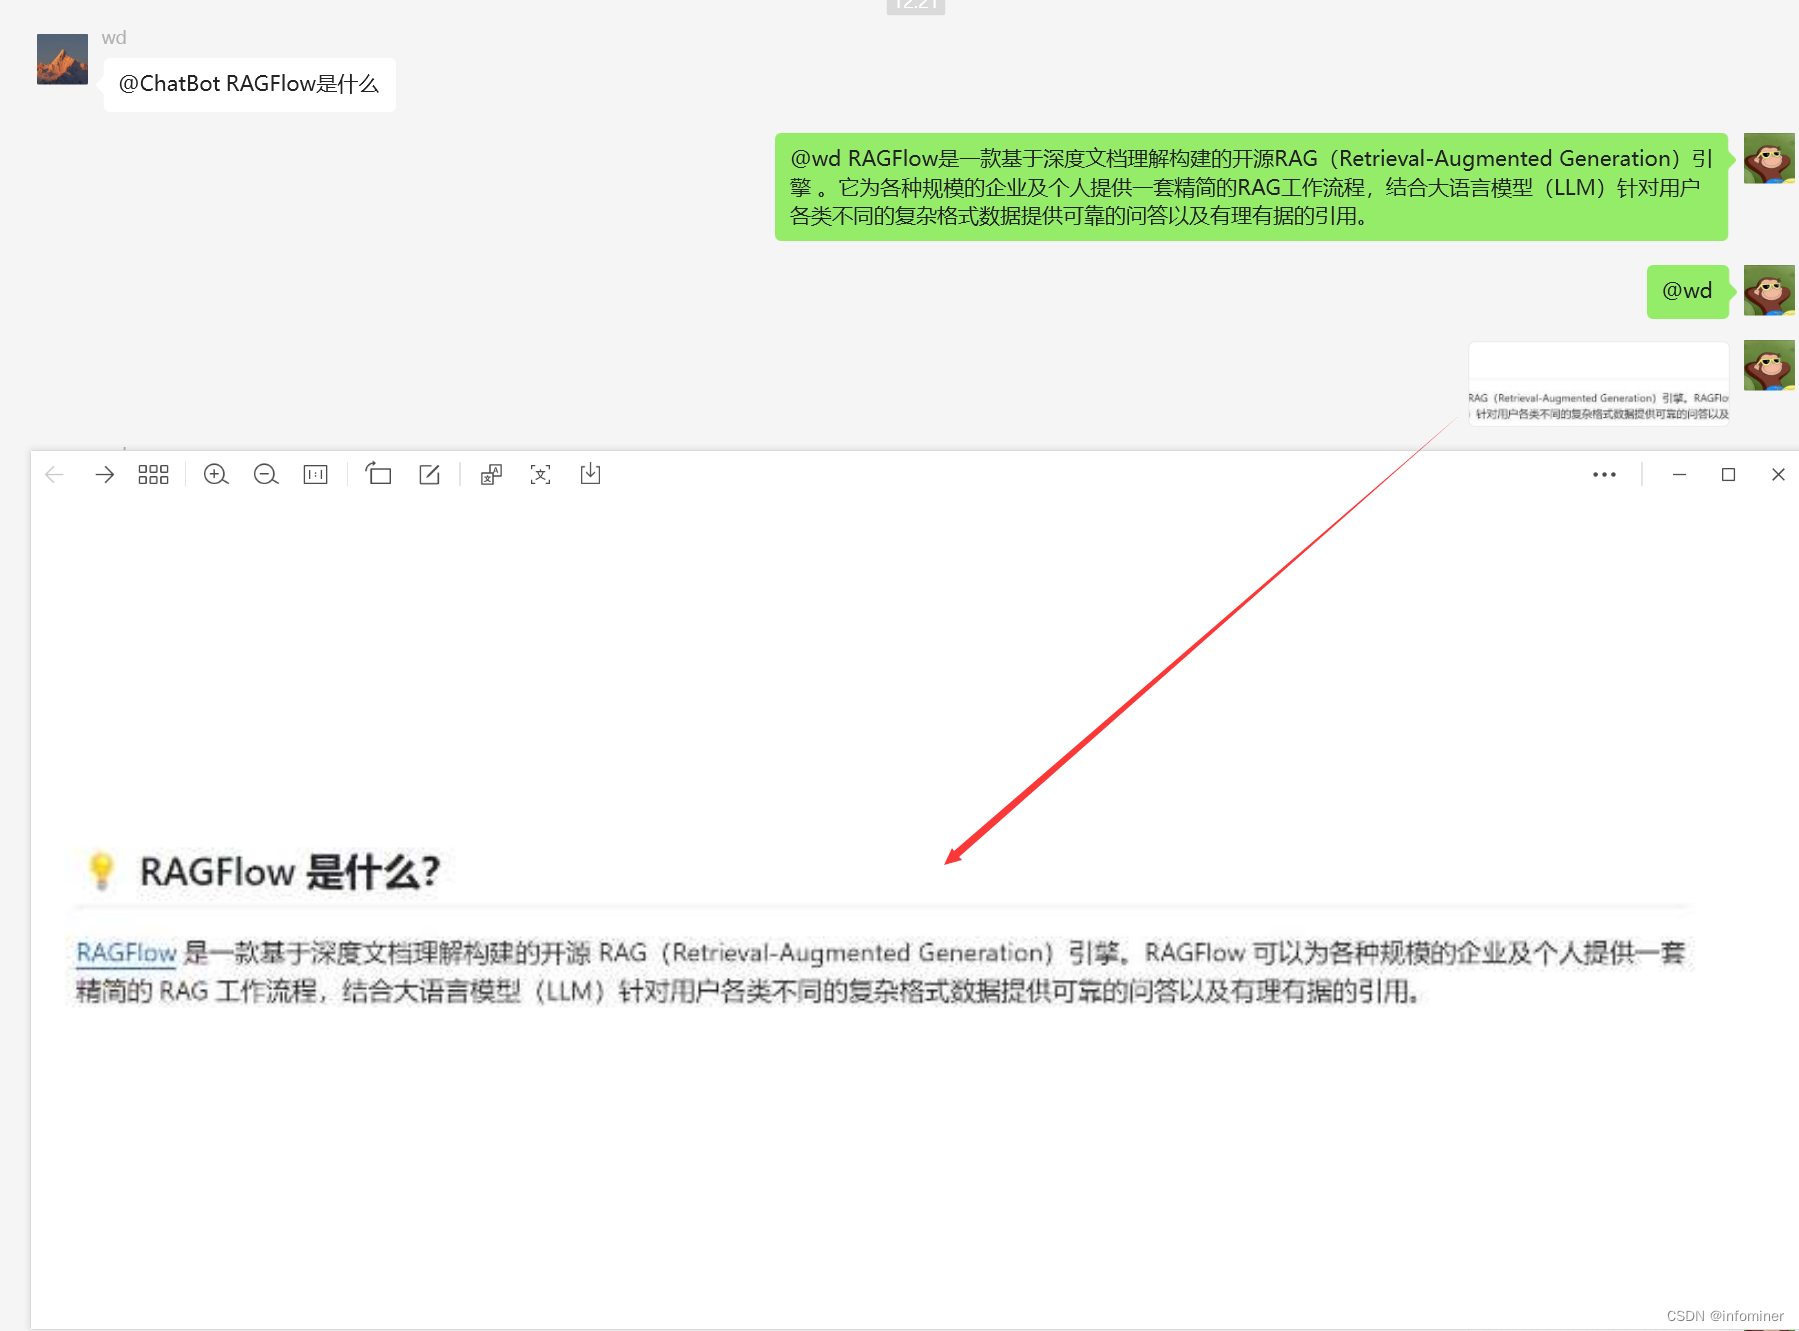The height and width of the screenshot is (1331, 1799).
Task: Save the image via download icon
Action: click(x=591, y=474)
